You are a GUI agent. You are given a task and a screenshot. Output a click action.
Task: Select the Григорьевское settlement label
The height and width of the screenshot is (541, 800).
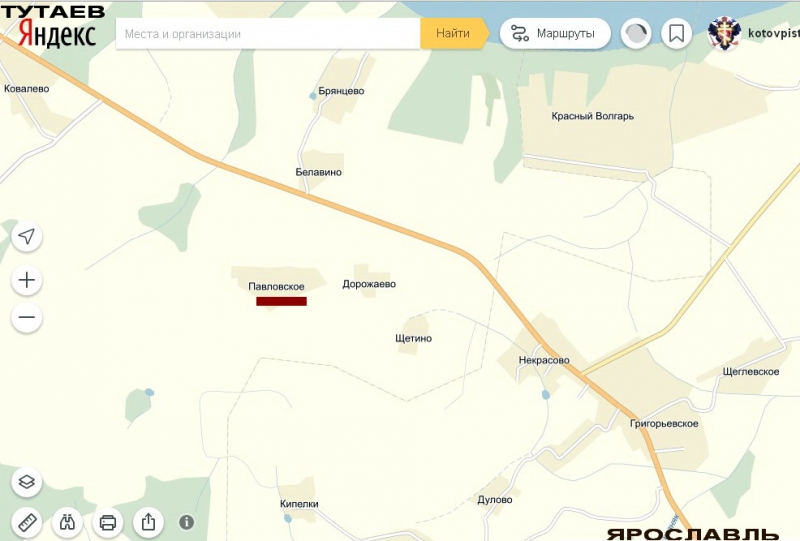click(664, 424)
